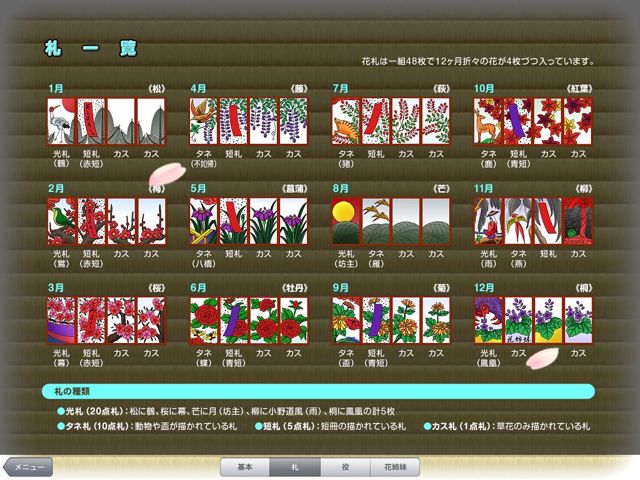This screenshot has width=640, height=480.
Task: Click the April wisteria red ribbon card
Action: click(x=233, y=121)
